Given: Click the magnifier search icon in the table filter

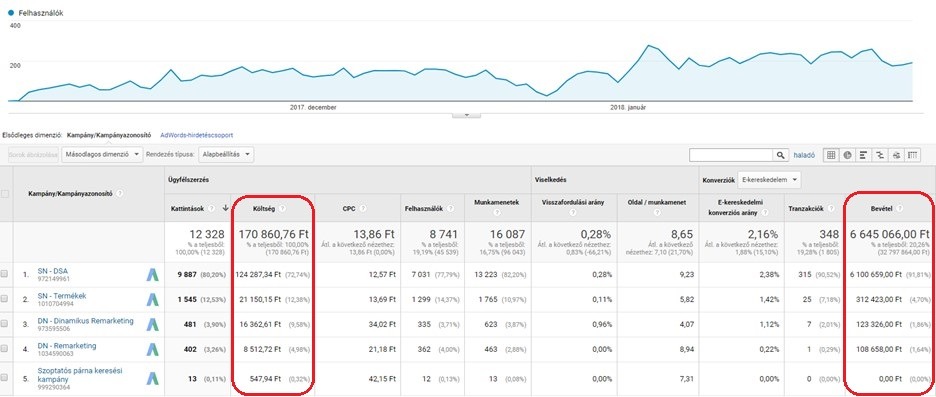Looking at the screenshot, I should pos(781,155).
